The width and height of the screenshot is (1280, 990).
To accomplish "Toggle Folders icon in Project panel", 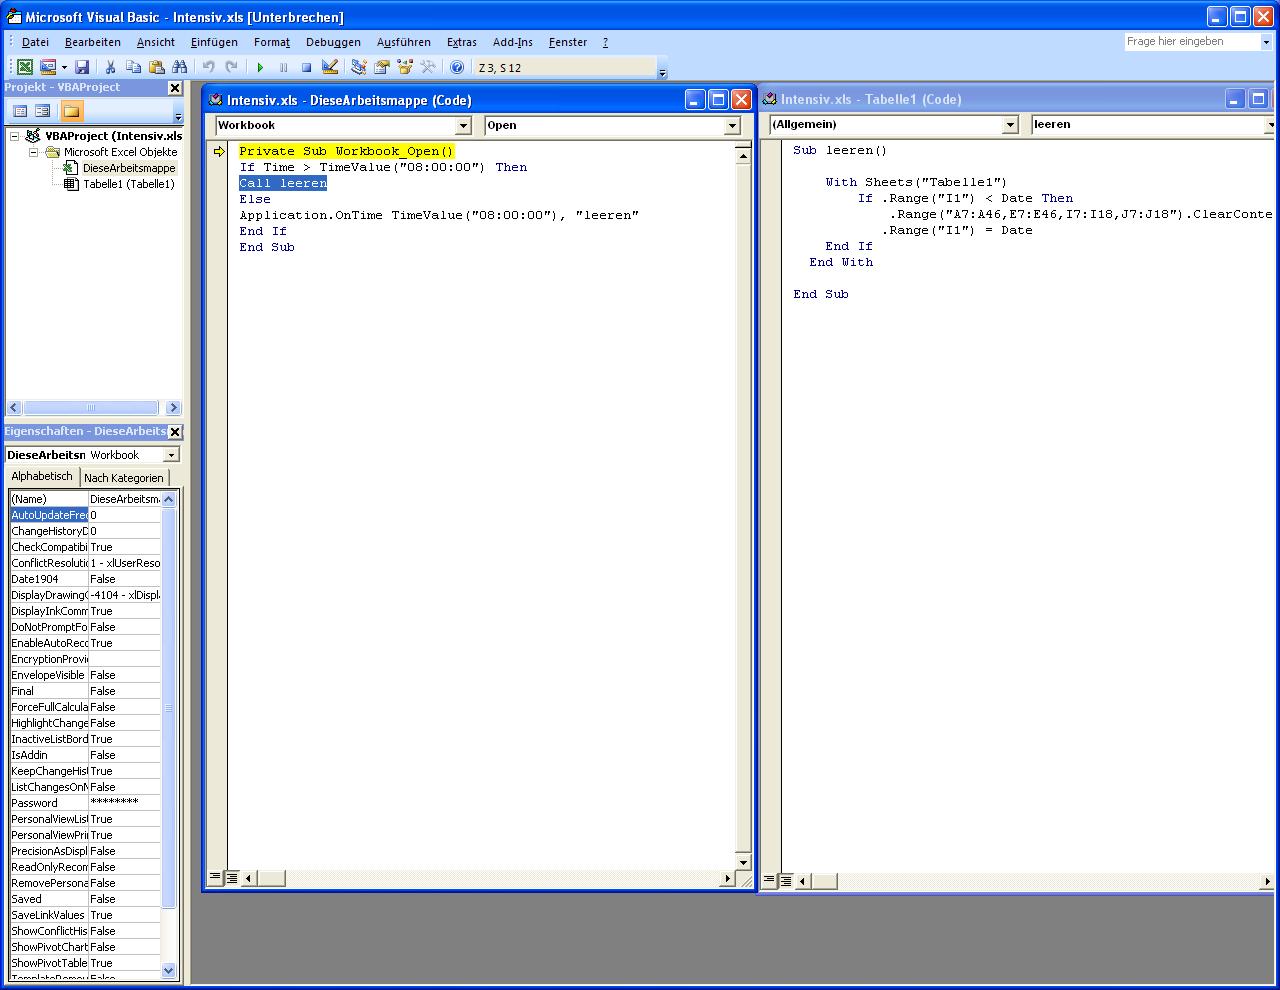I will point(72,111).
